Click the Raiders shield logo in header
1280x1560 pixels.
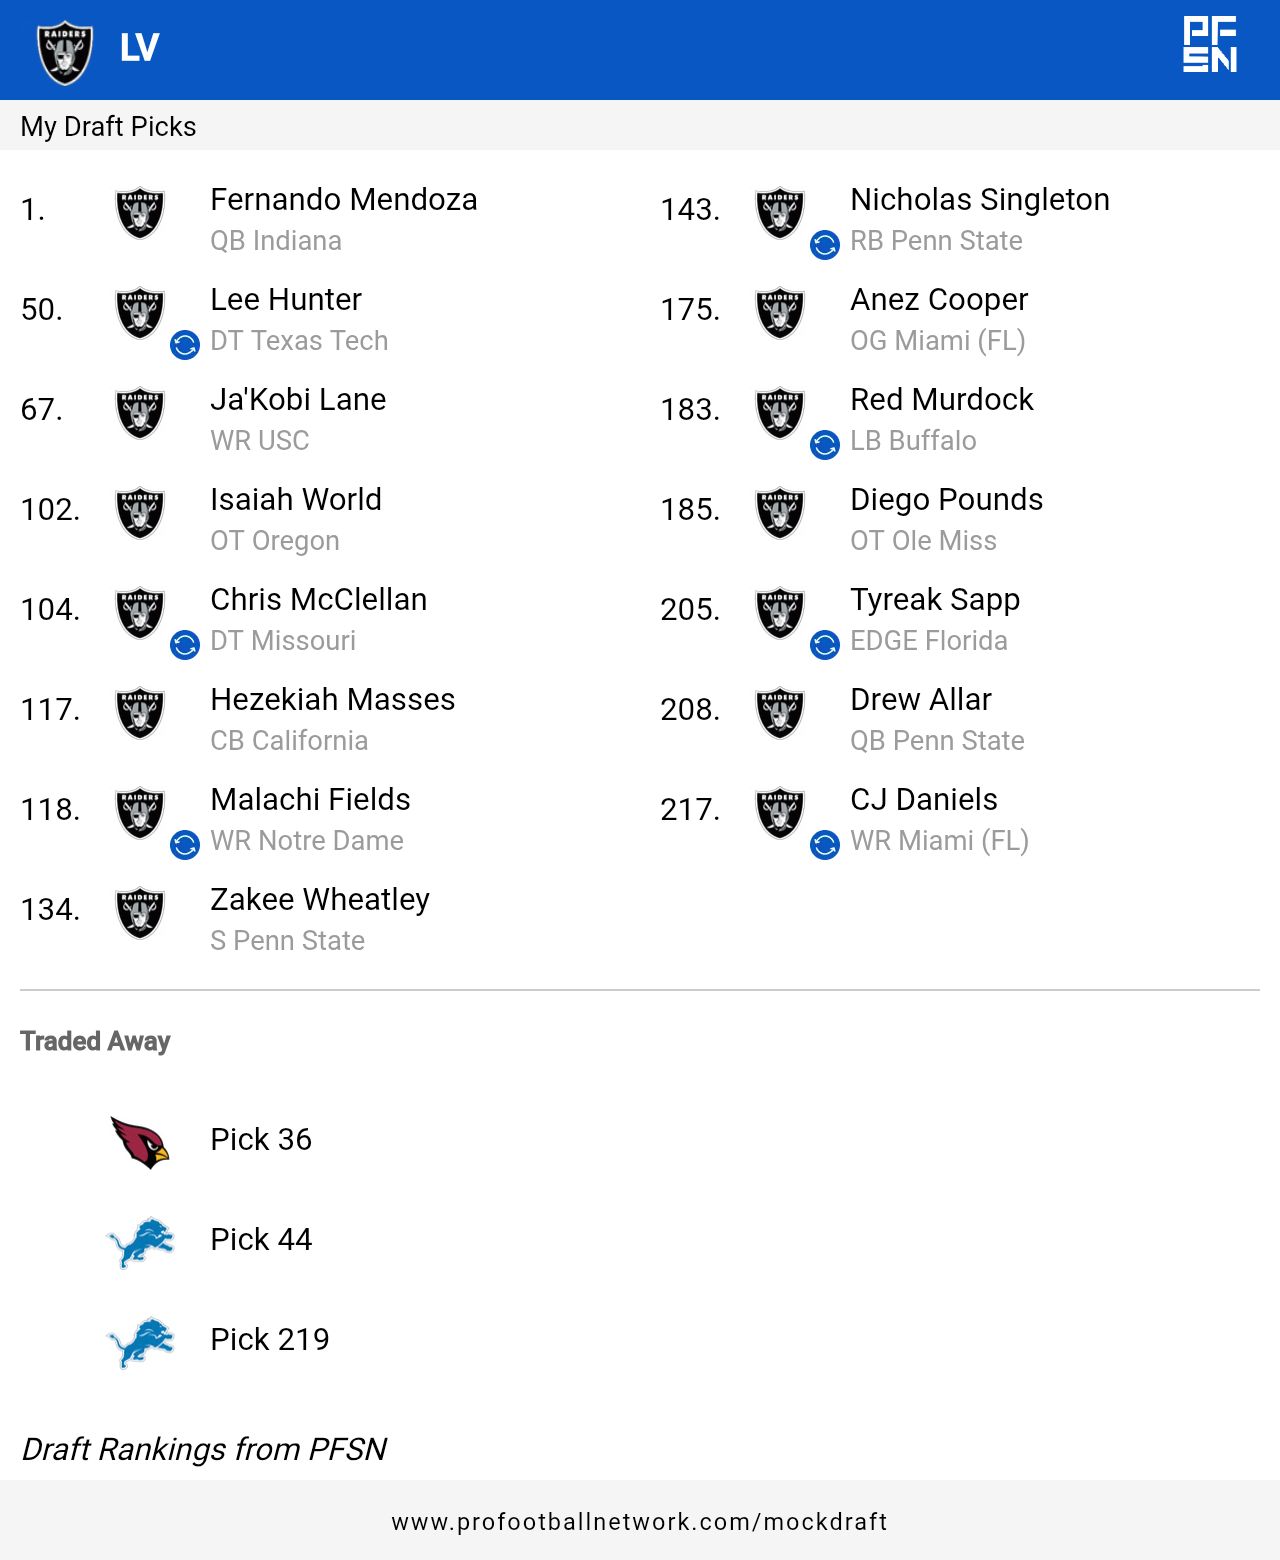(x=65, y=52)
